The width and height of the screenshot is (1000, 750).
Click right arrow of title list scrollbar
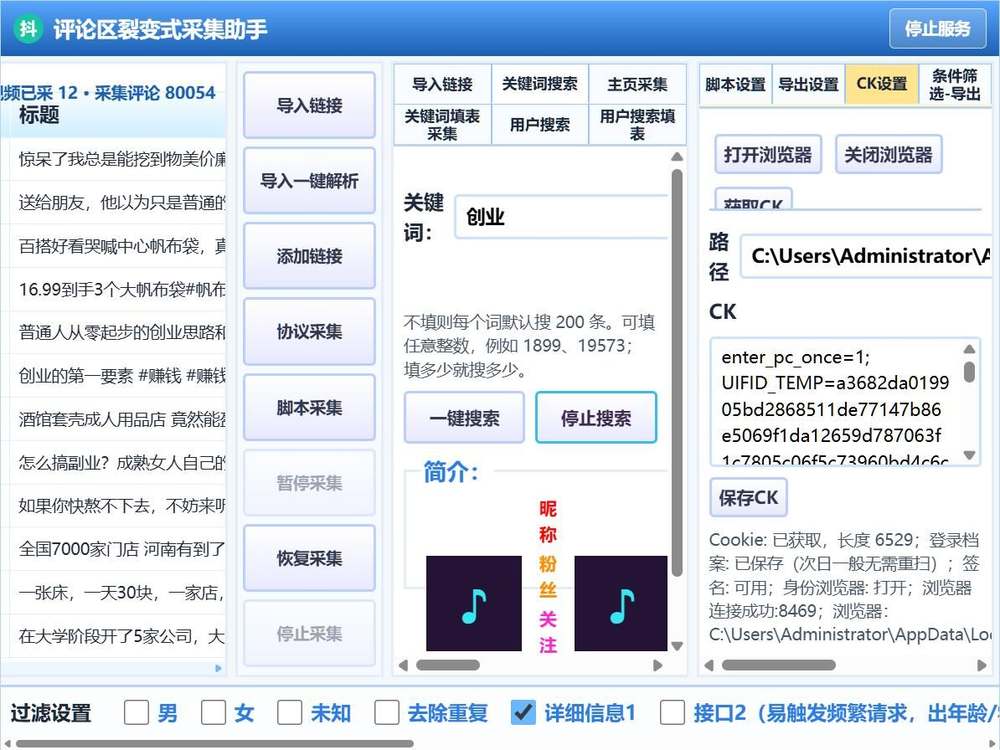click(x=219, y=668)
